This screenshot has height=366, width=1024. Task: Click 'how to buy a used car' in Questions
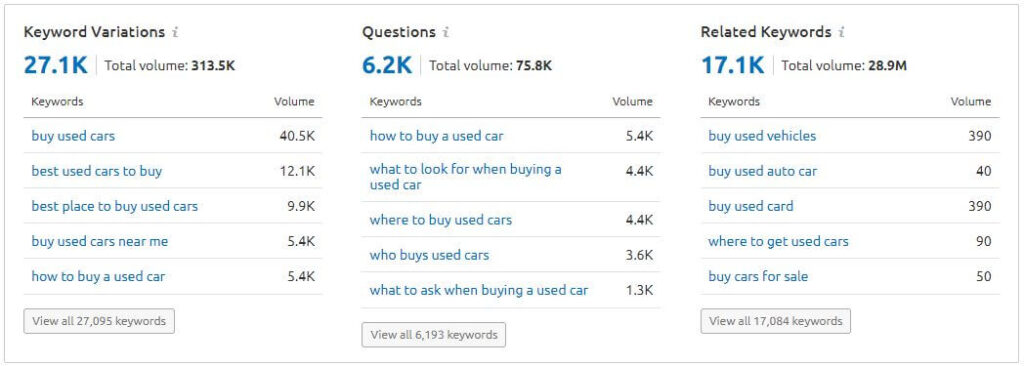click(x=436, y=136)
